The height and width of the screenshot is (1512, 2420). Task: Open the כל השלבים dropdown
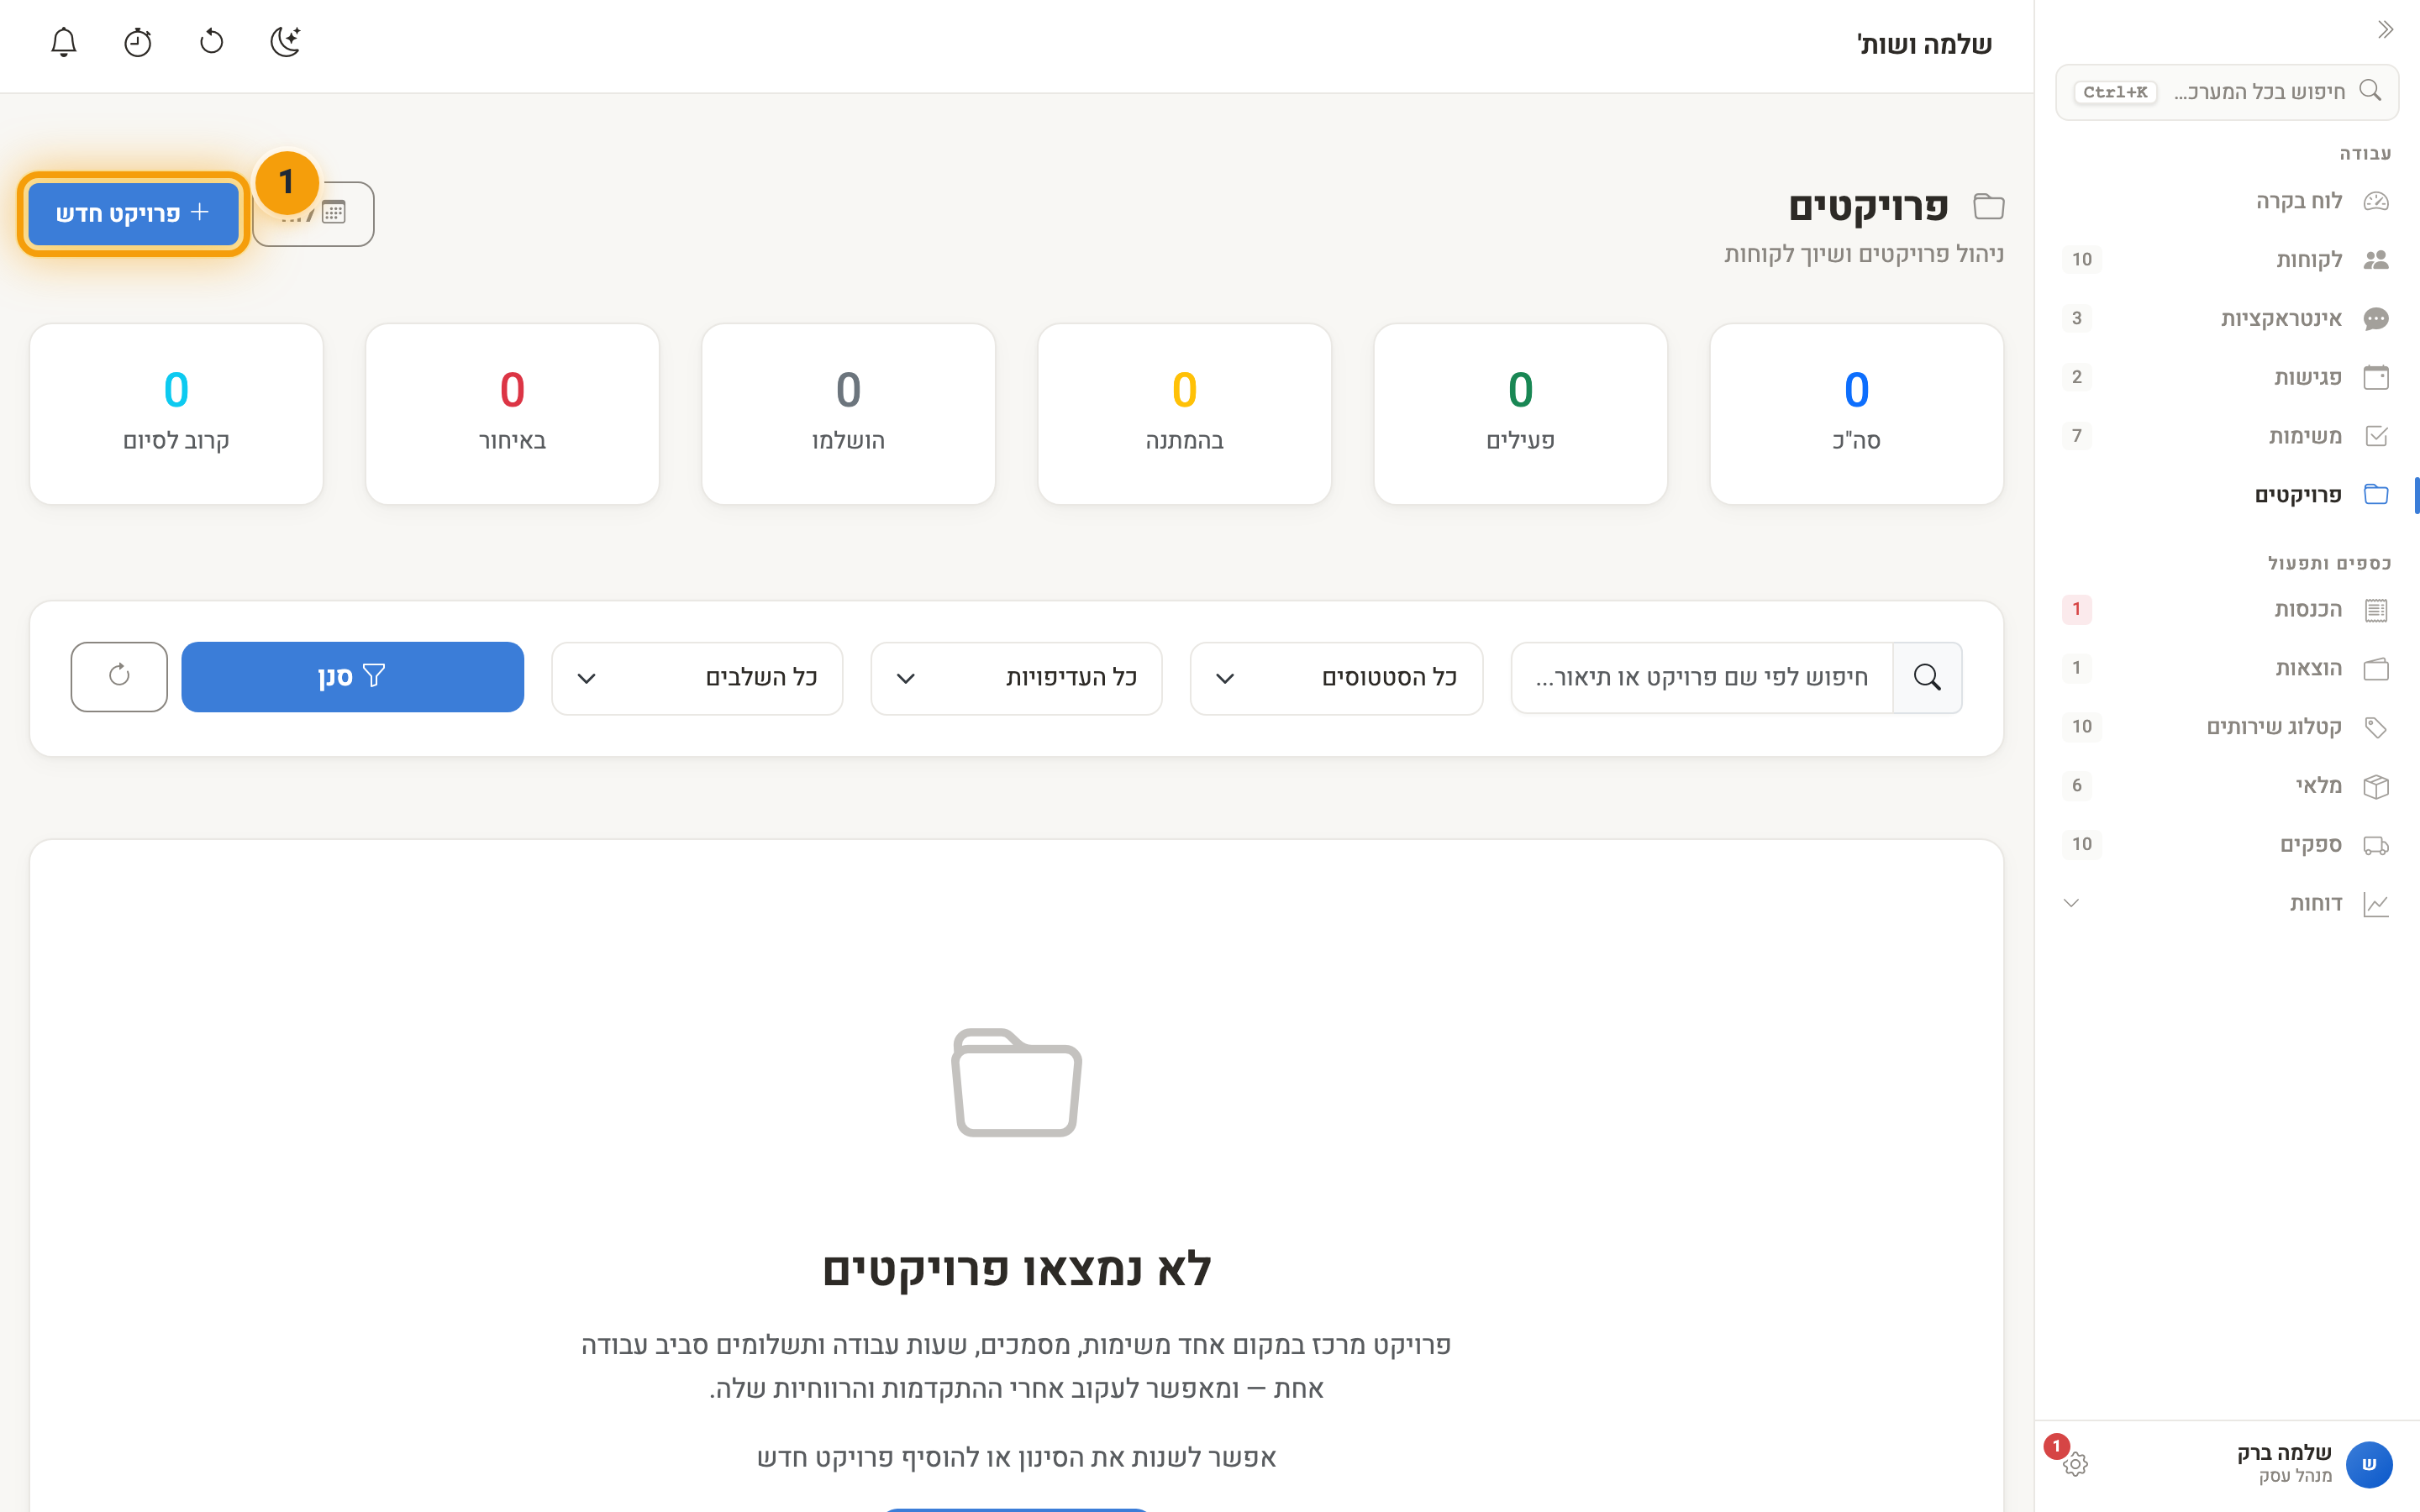tap(697, 678)
